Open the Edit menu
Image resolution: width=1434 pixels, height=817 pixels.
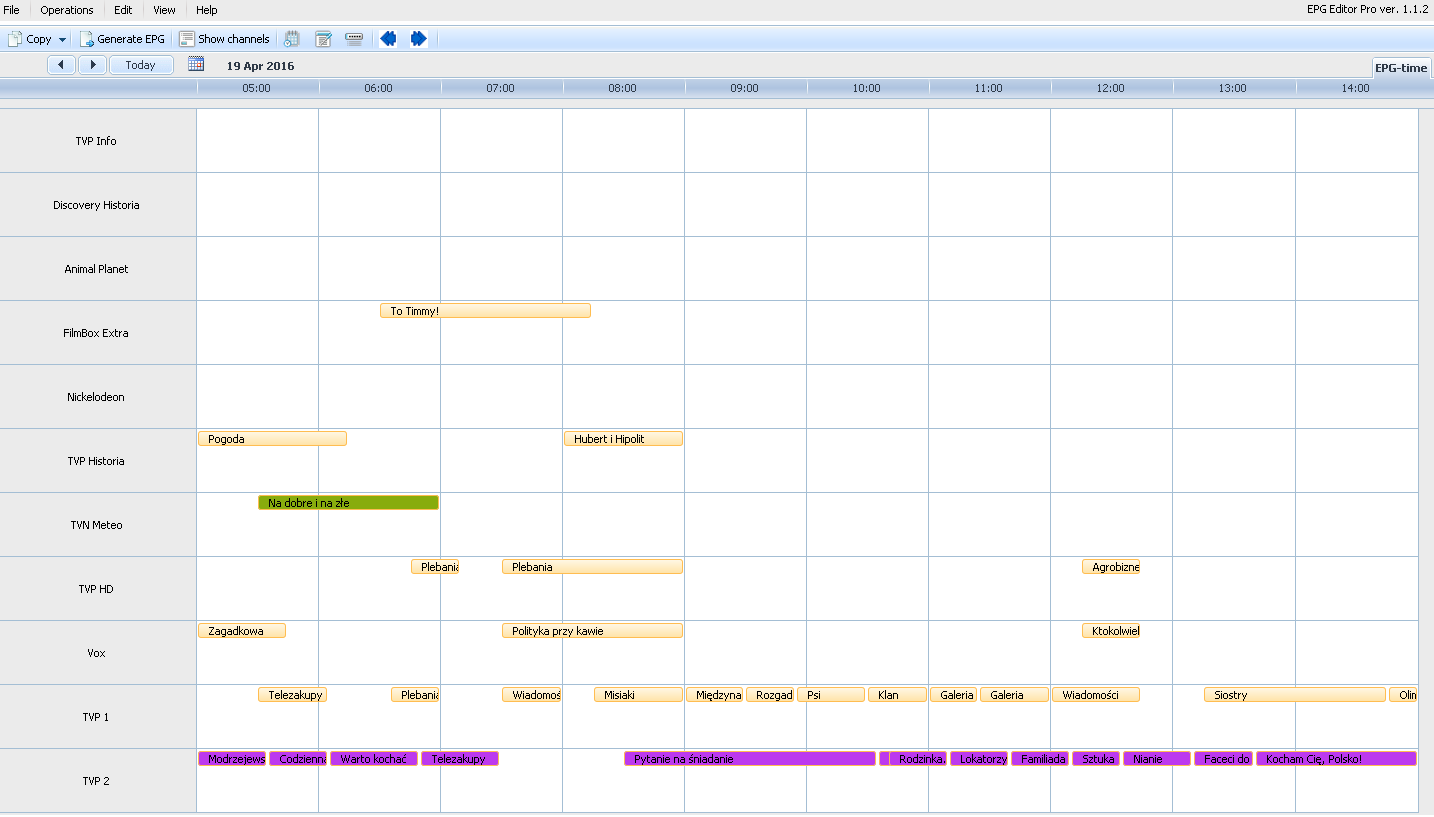(123, 10)
